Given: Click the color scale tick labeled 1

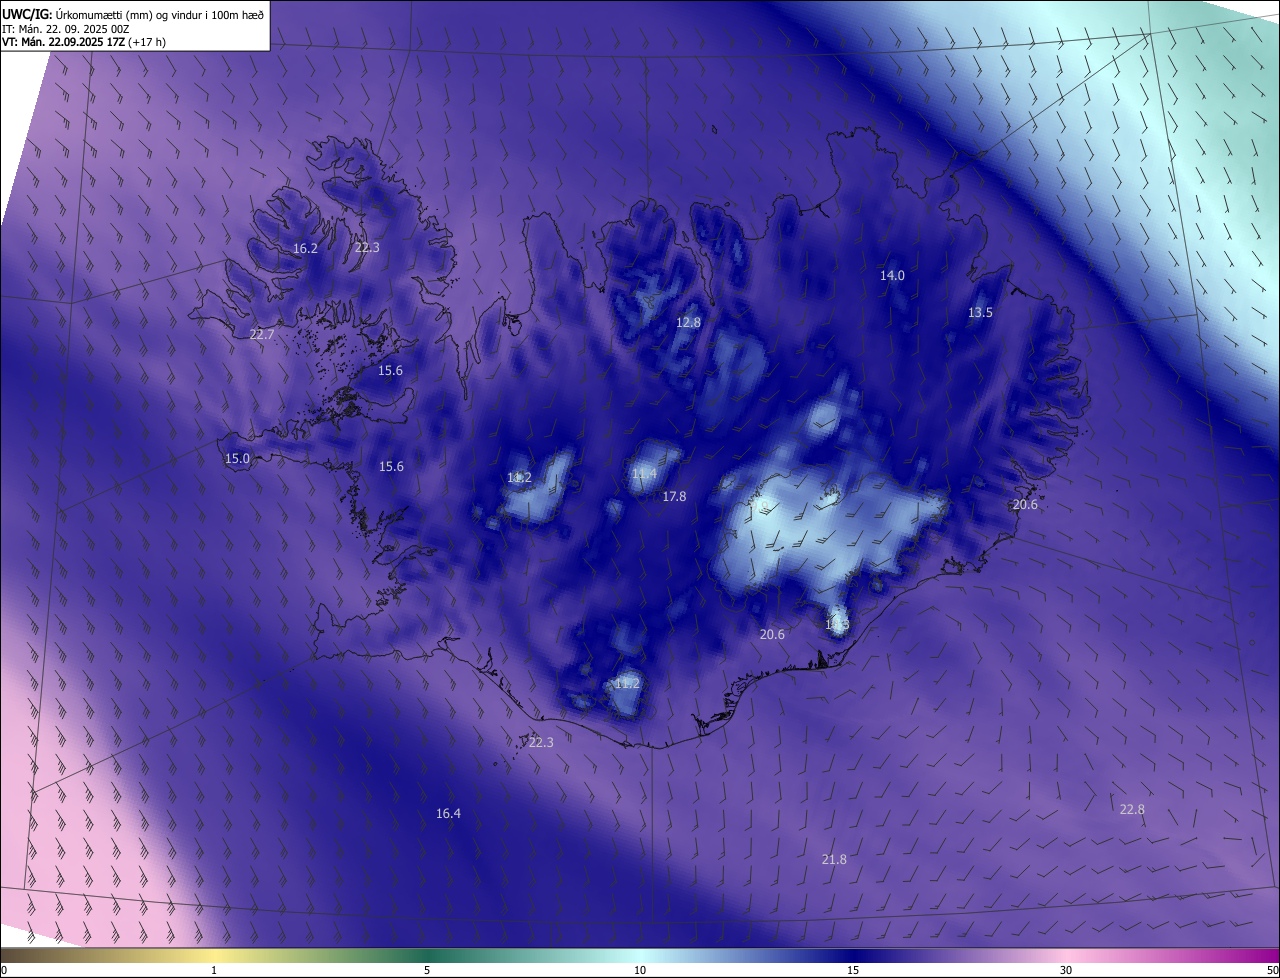Looking at the screenshot, I should point(214,970).
